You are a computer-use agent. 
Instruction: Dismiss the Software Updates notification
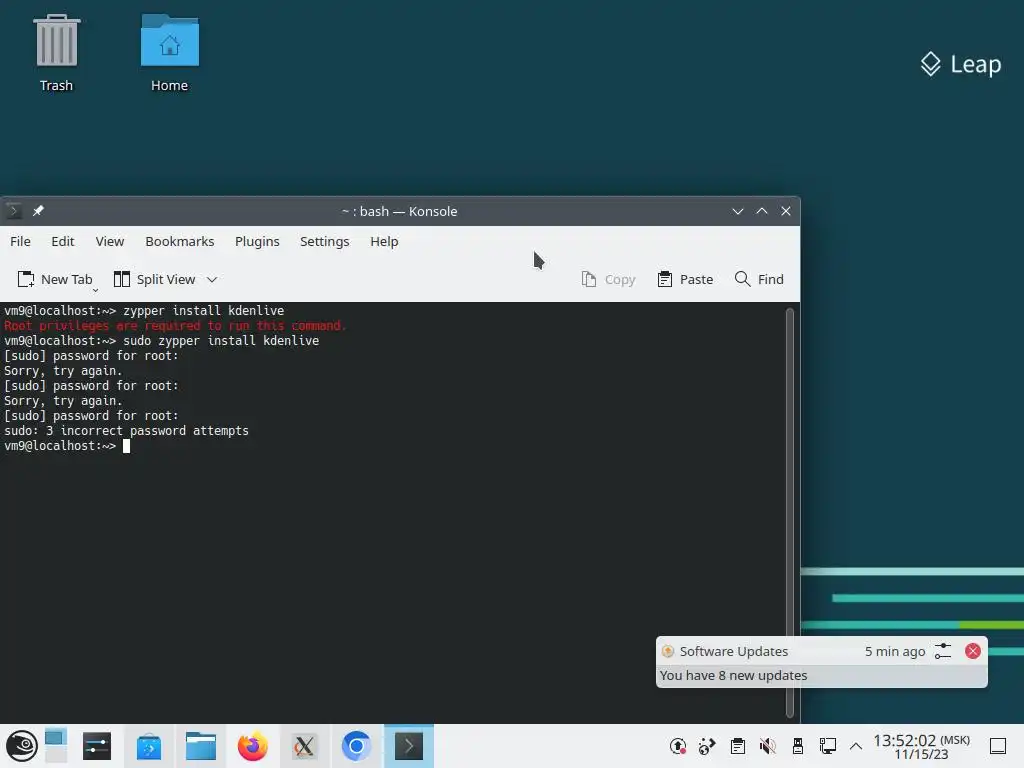coord(972,651)
